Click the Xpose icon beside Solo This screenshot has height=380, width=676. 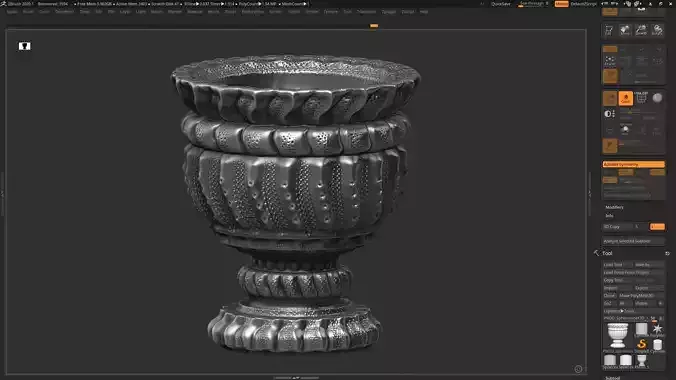642,98
